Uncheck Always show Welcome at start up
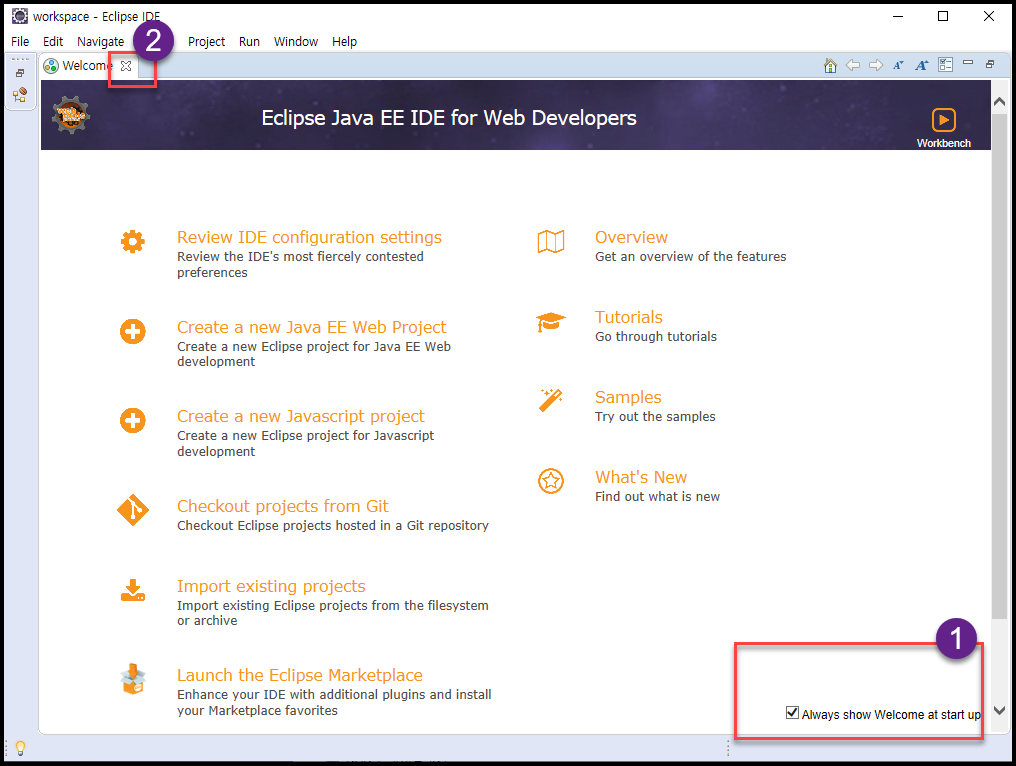 click(x=792, y=713)
